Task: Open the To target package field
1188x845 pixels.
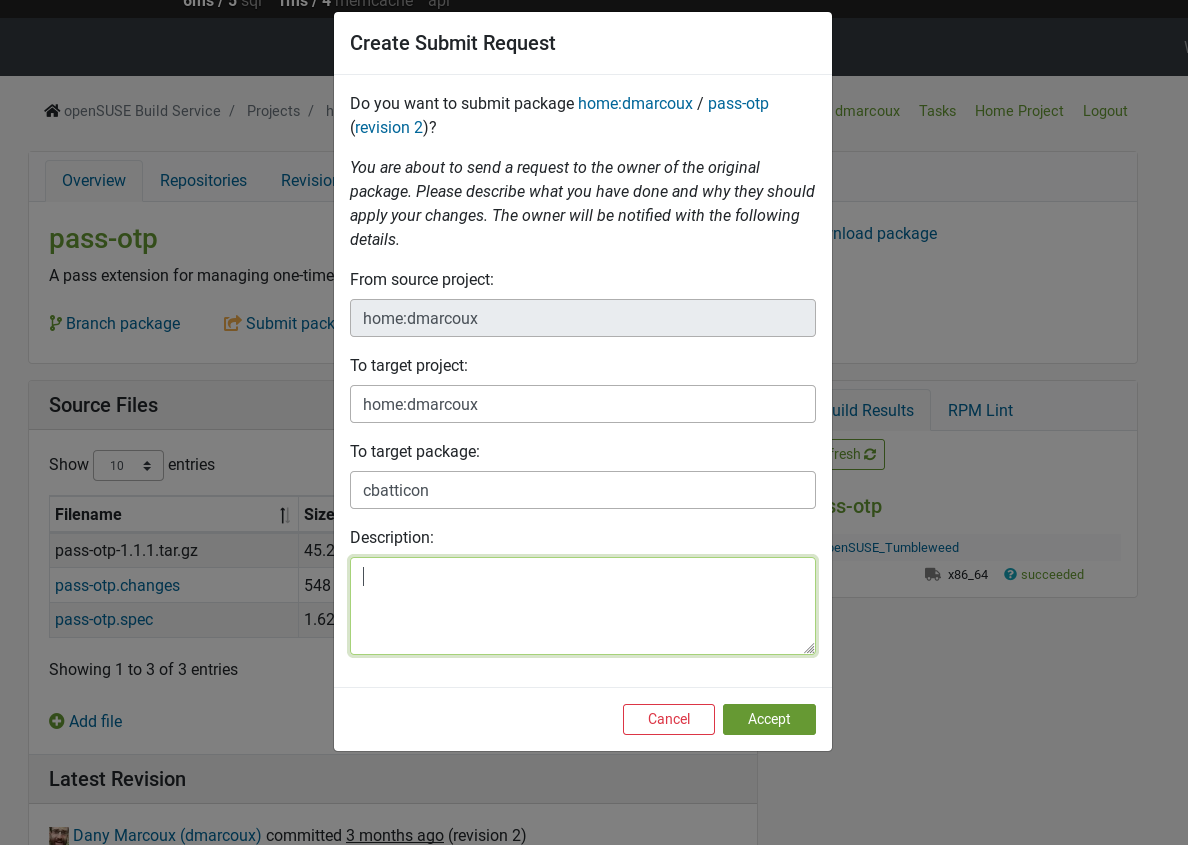Action: (583, 490)
